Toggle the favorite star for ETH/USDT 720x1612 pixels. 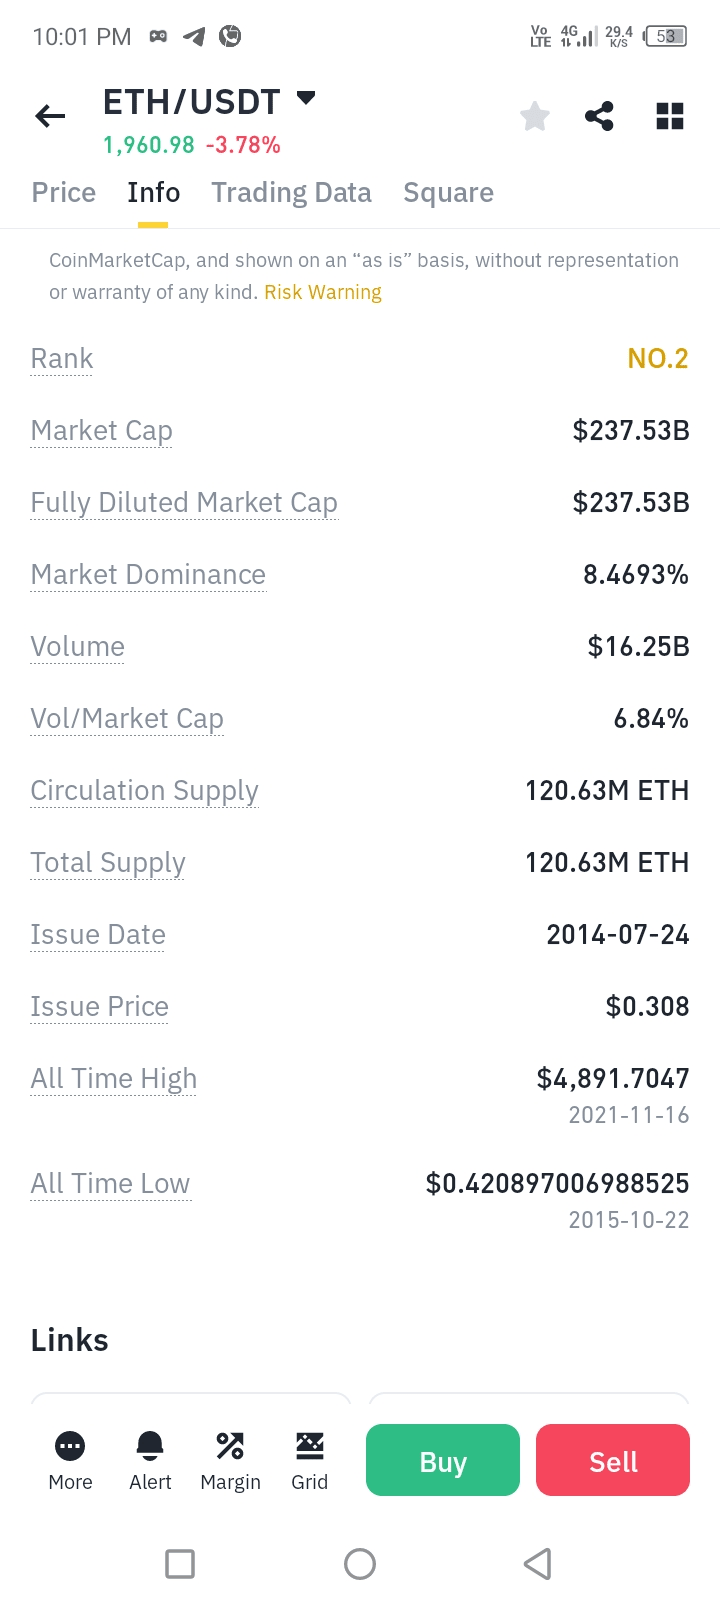coord(535,117)
